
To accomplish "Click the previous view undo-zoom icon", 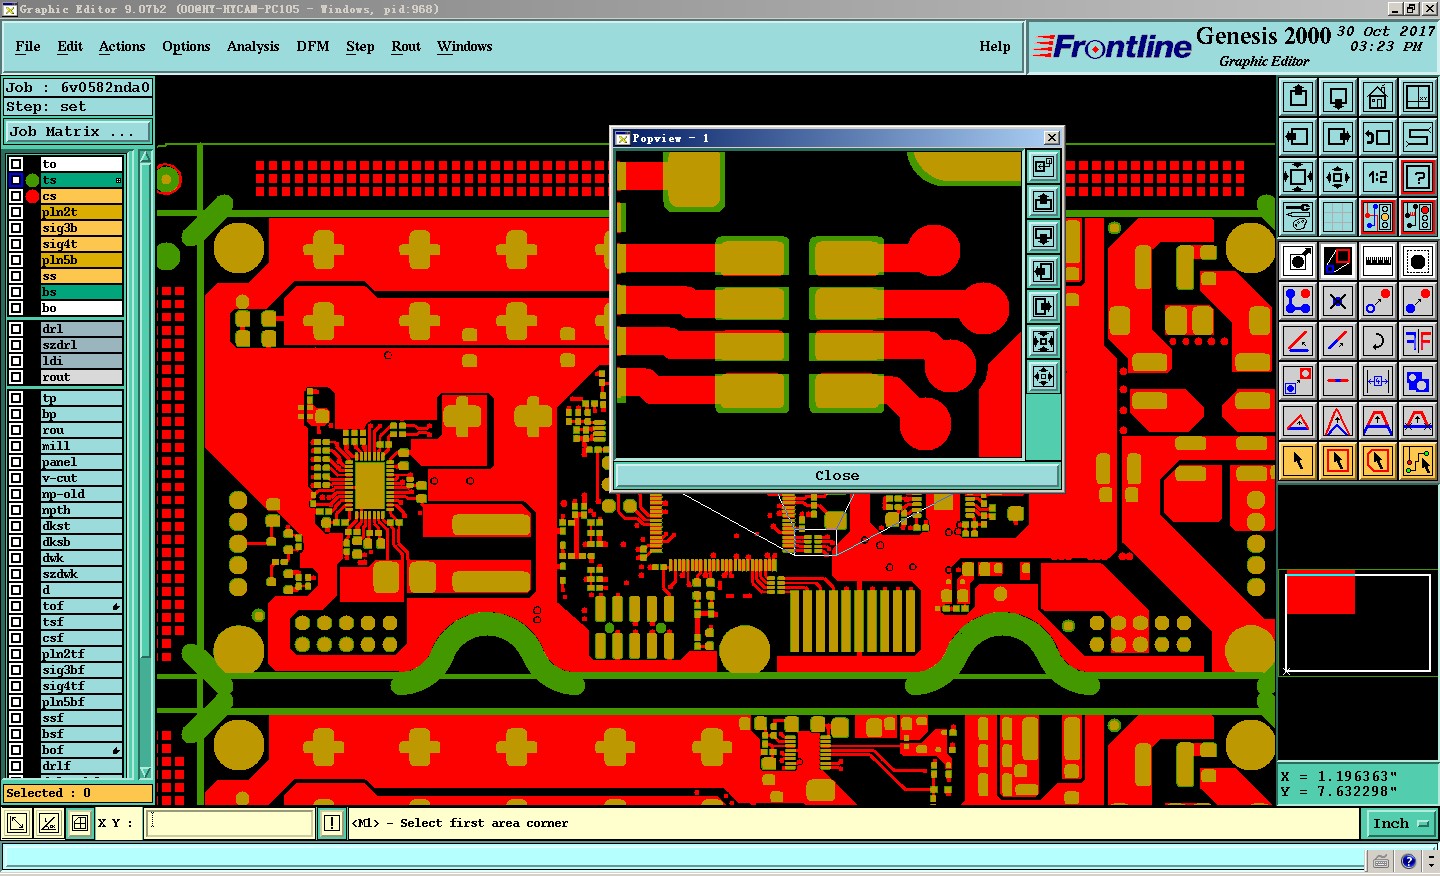I will click(x=1378, y=137).
